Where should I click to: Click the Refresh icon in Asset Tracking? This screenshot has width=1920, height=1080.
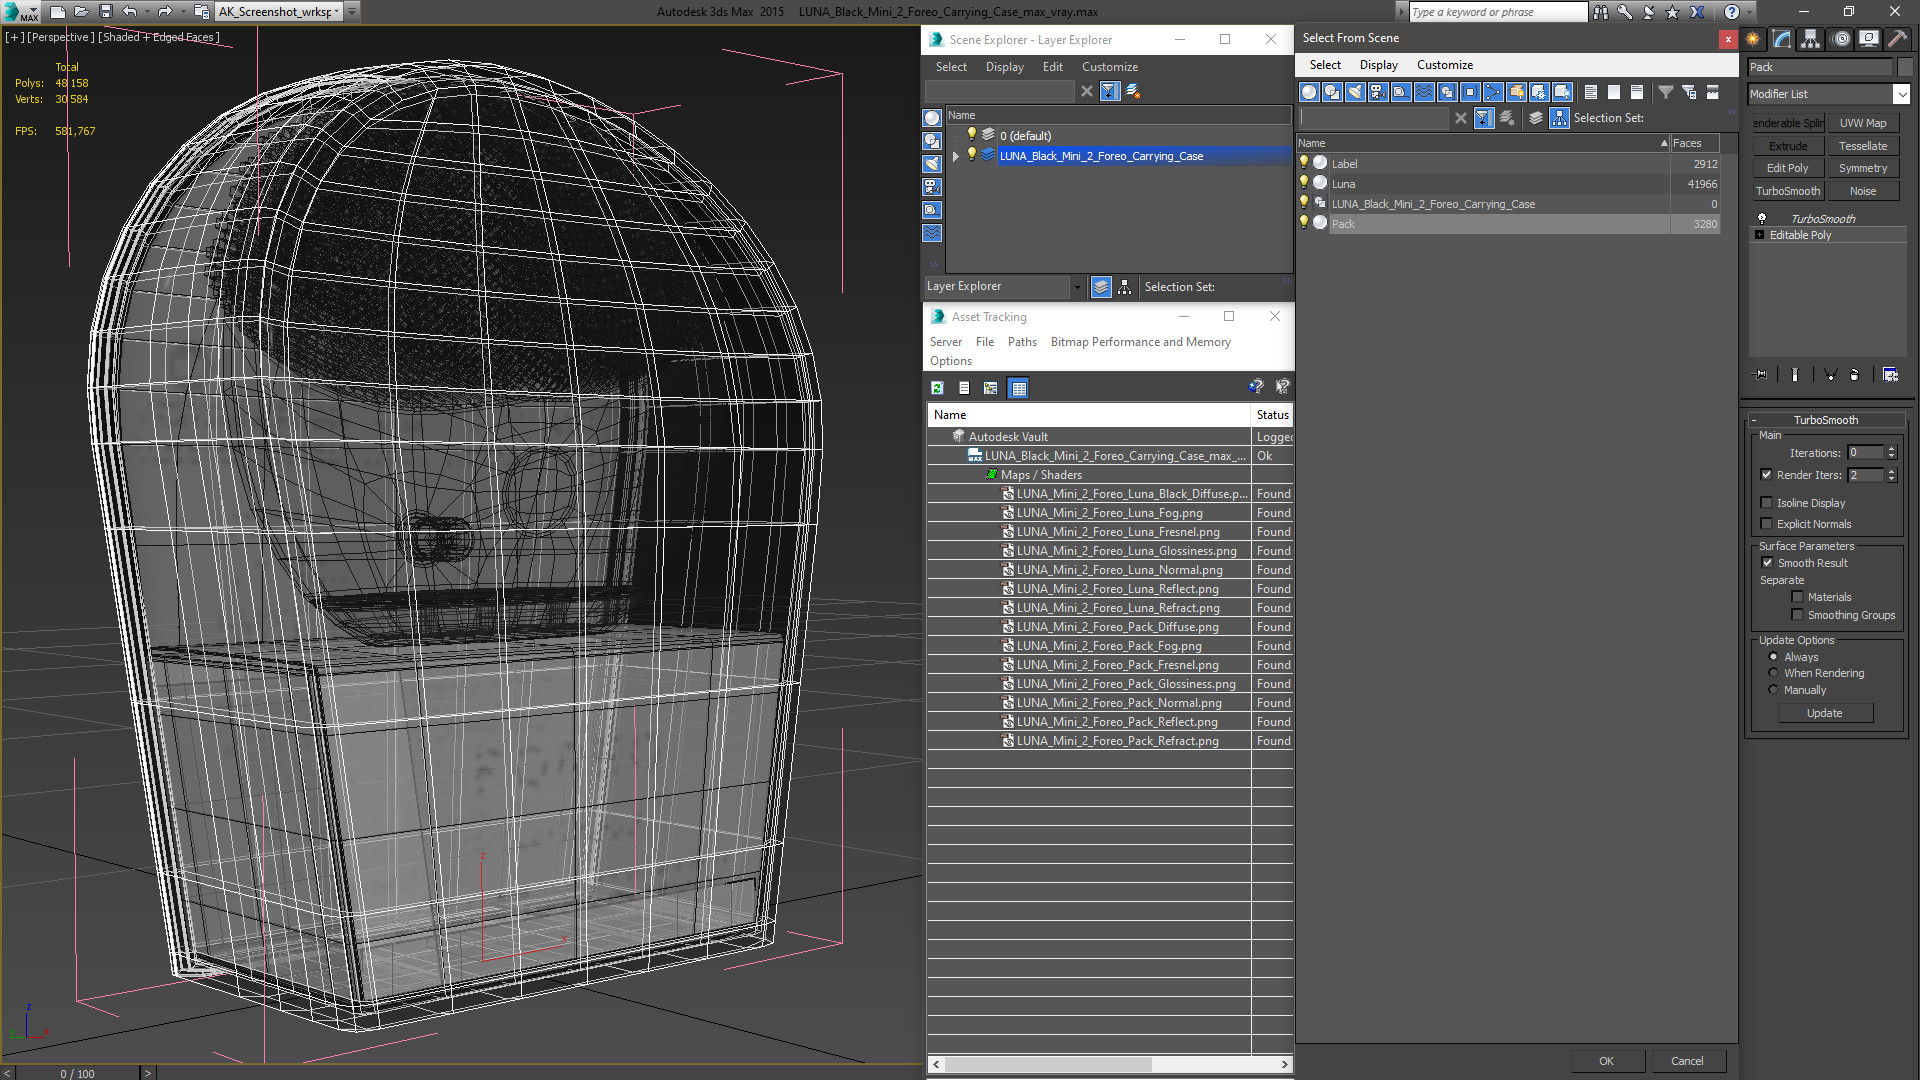click(x=937, y=388)
